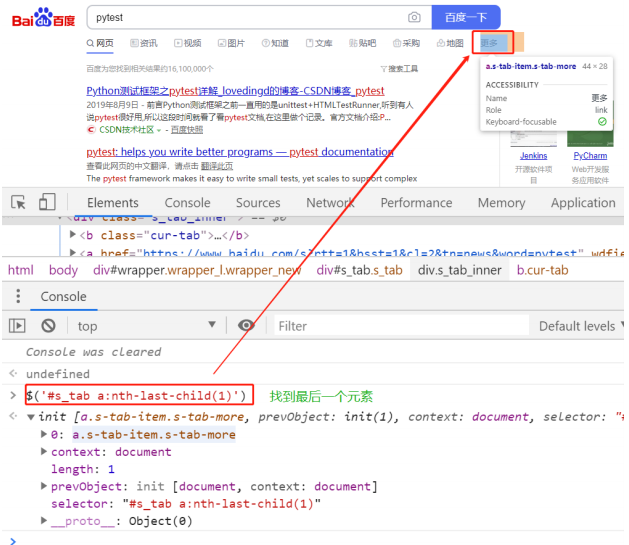Select the drawer Console tab
The height and width of the screenshot is (545, 629).
click(63, 297)
